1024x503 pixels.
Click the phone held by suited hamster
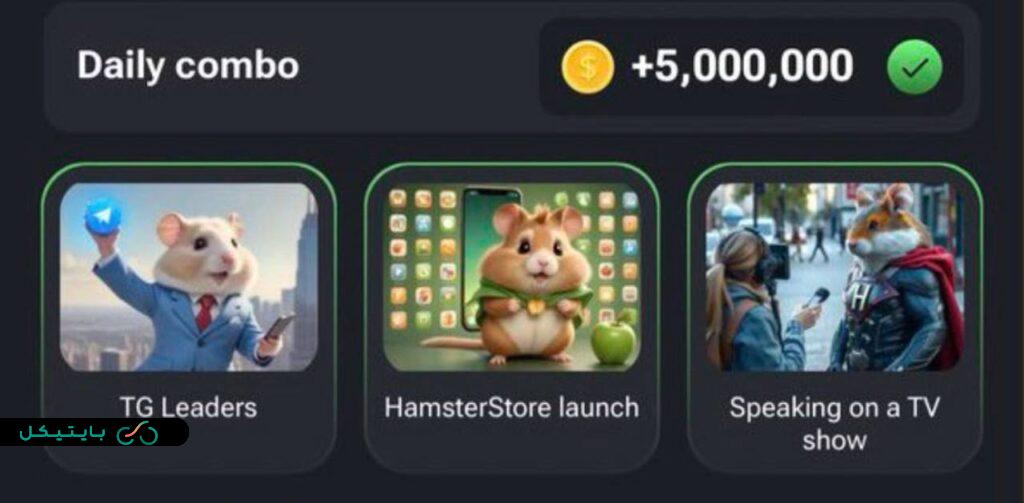[280, 326]
